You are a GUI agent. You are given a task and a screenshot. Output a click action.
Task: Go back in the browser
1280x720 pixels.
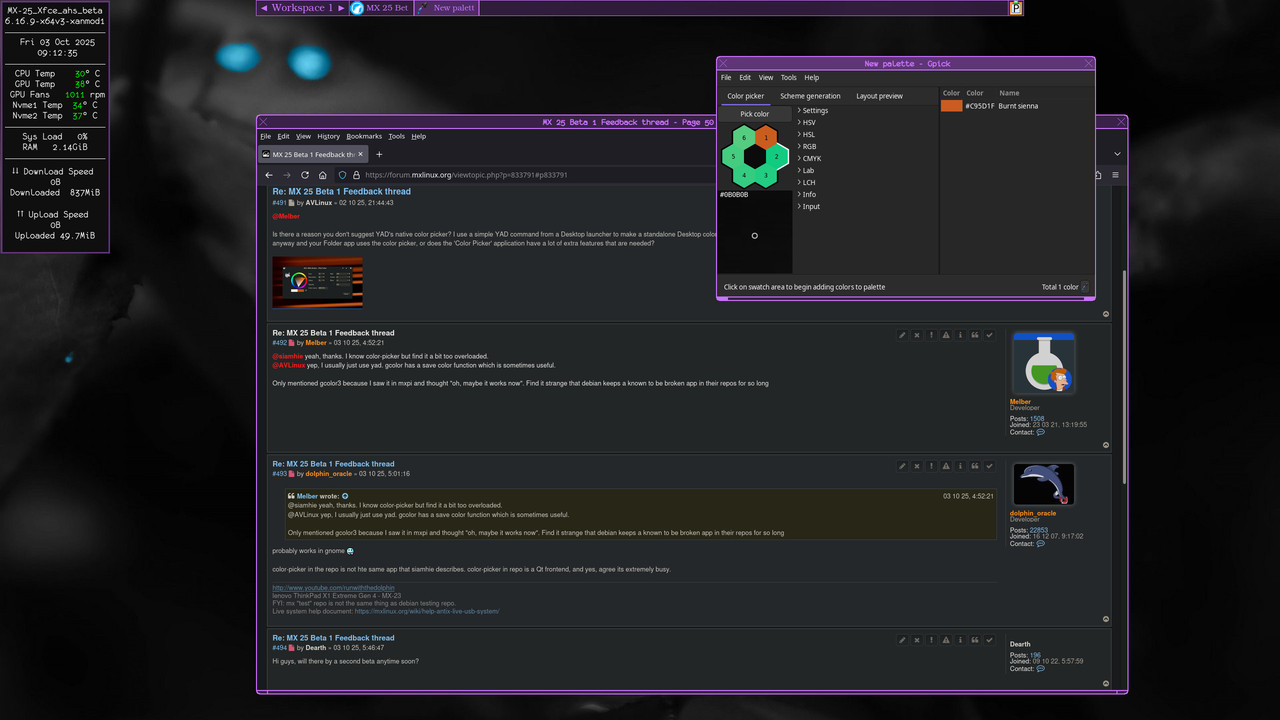coord(269,175)
